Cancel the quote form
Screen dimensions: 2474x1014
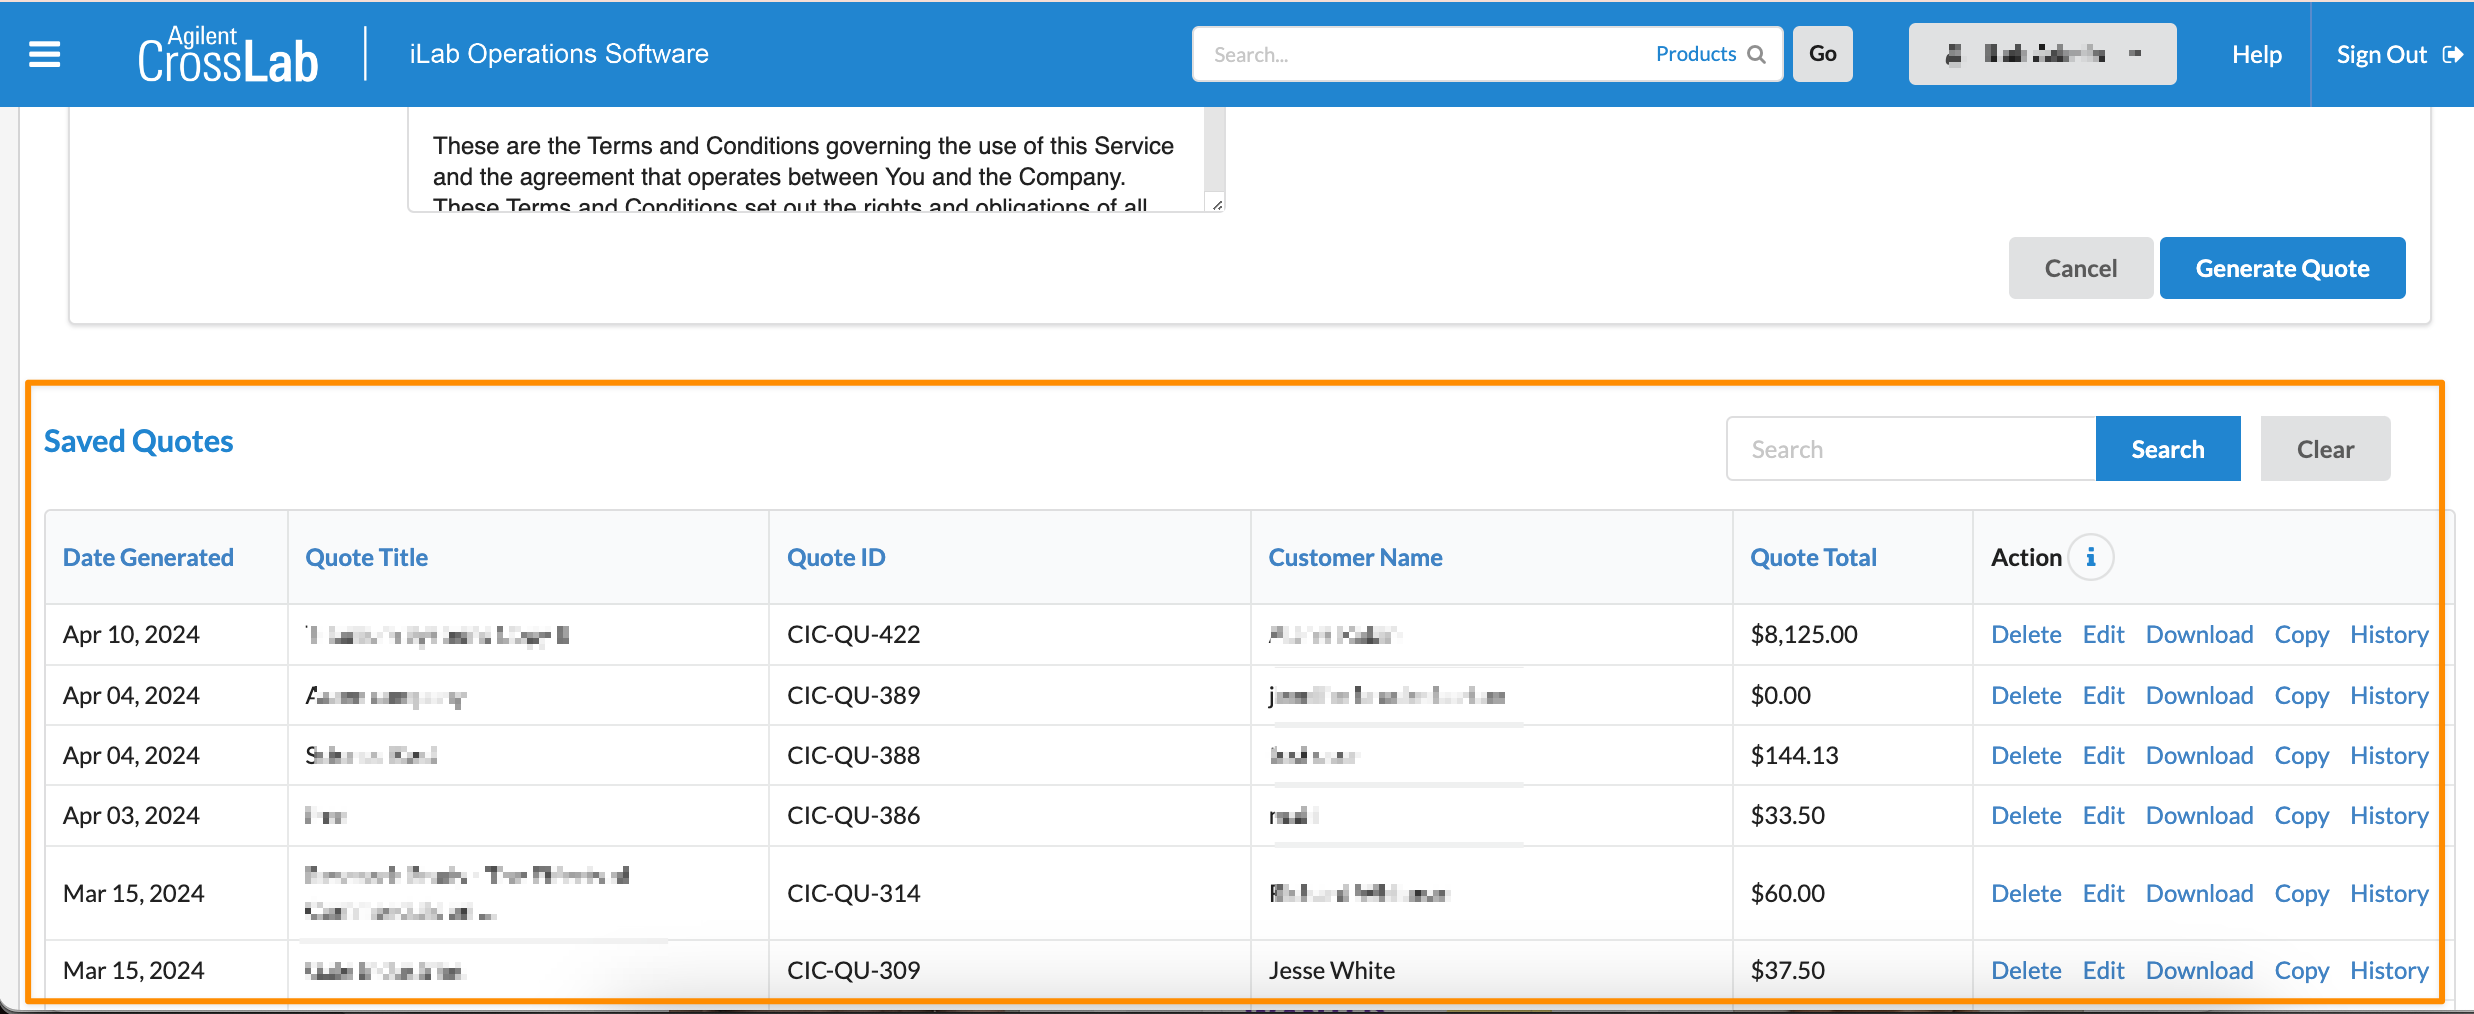2080,268
